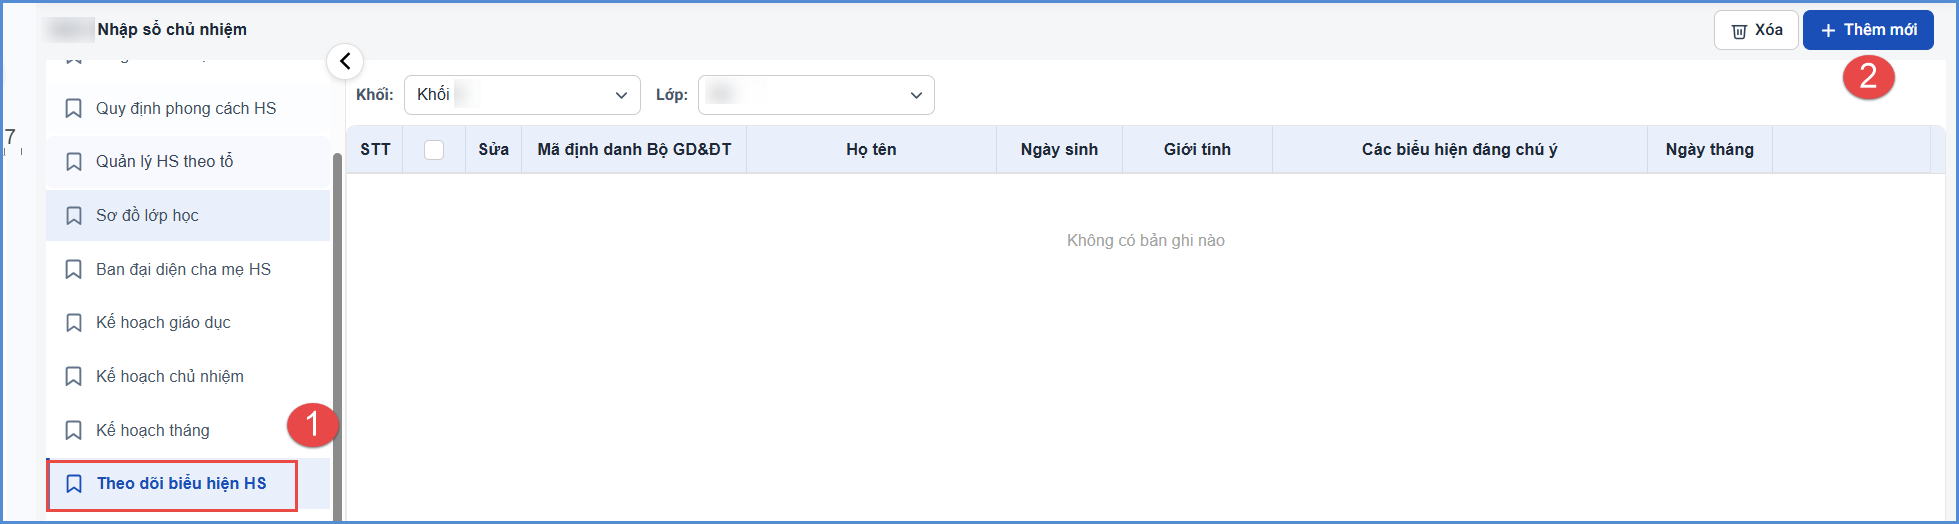Toggle the select-all checkbox in table header
1959x524 pixels.
pyautogui.click(x=434, y=150)
